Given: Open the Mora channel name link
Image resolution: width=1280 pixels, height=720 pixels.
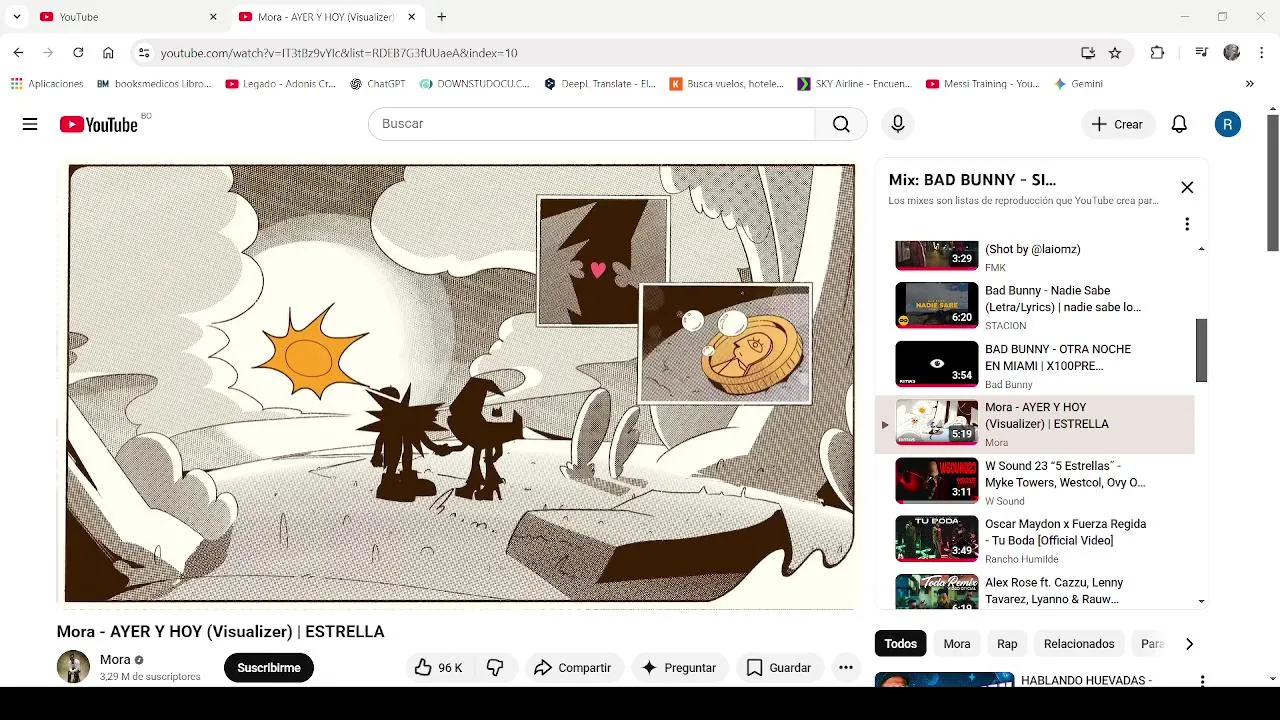Looking at the screenshot, I should click(115, 660).
